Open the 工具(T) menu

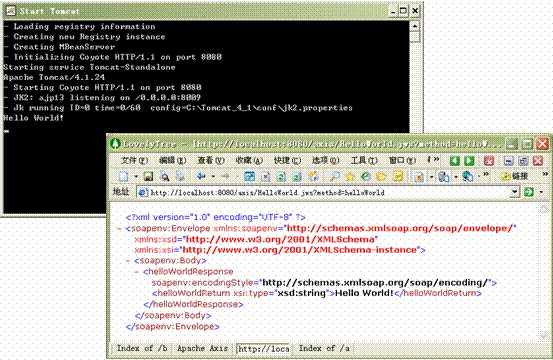pos(364,160)
